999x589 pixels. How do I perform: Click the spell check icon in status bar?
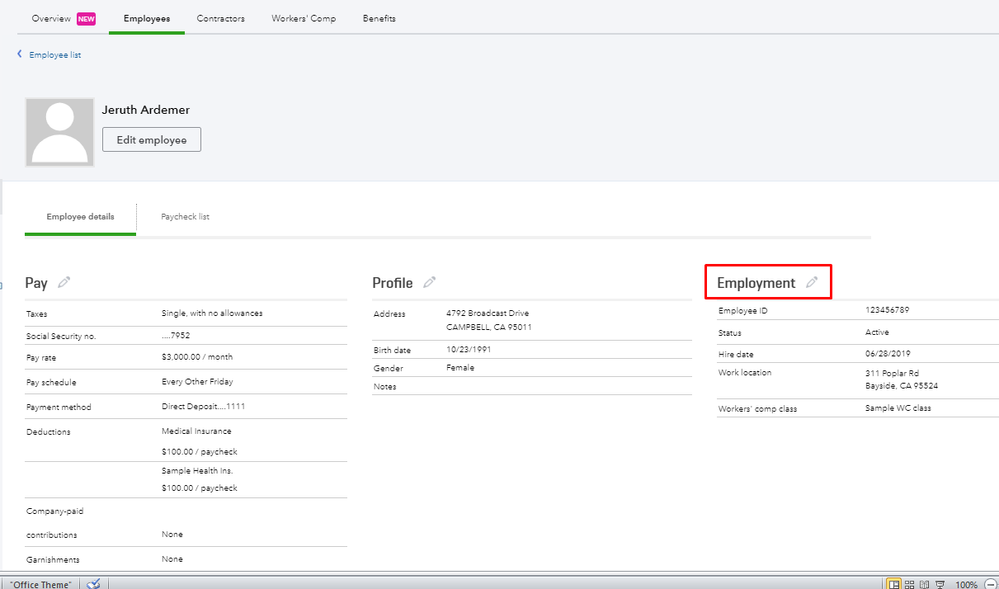click(94, 584)
